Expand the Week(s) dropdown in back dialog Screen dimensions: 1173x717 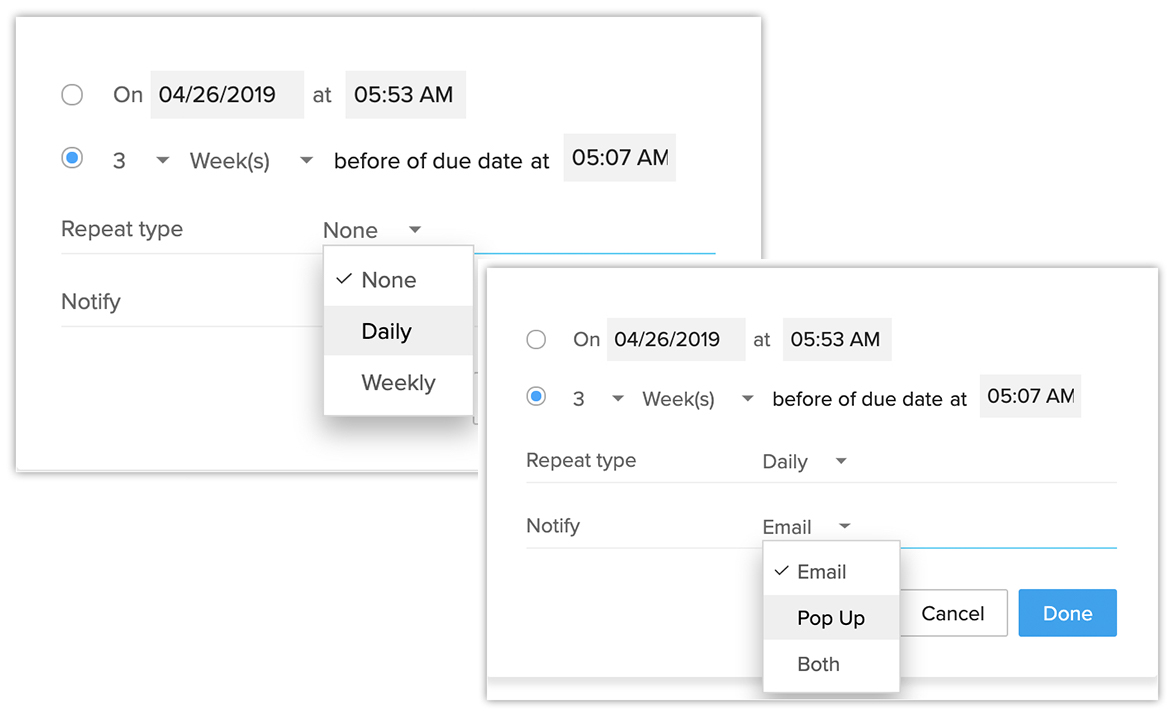[307, 160]
